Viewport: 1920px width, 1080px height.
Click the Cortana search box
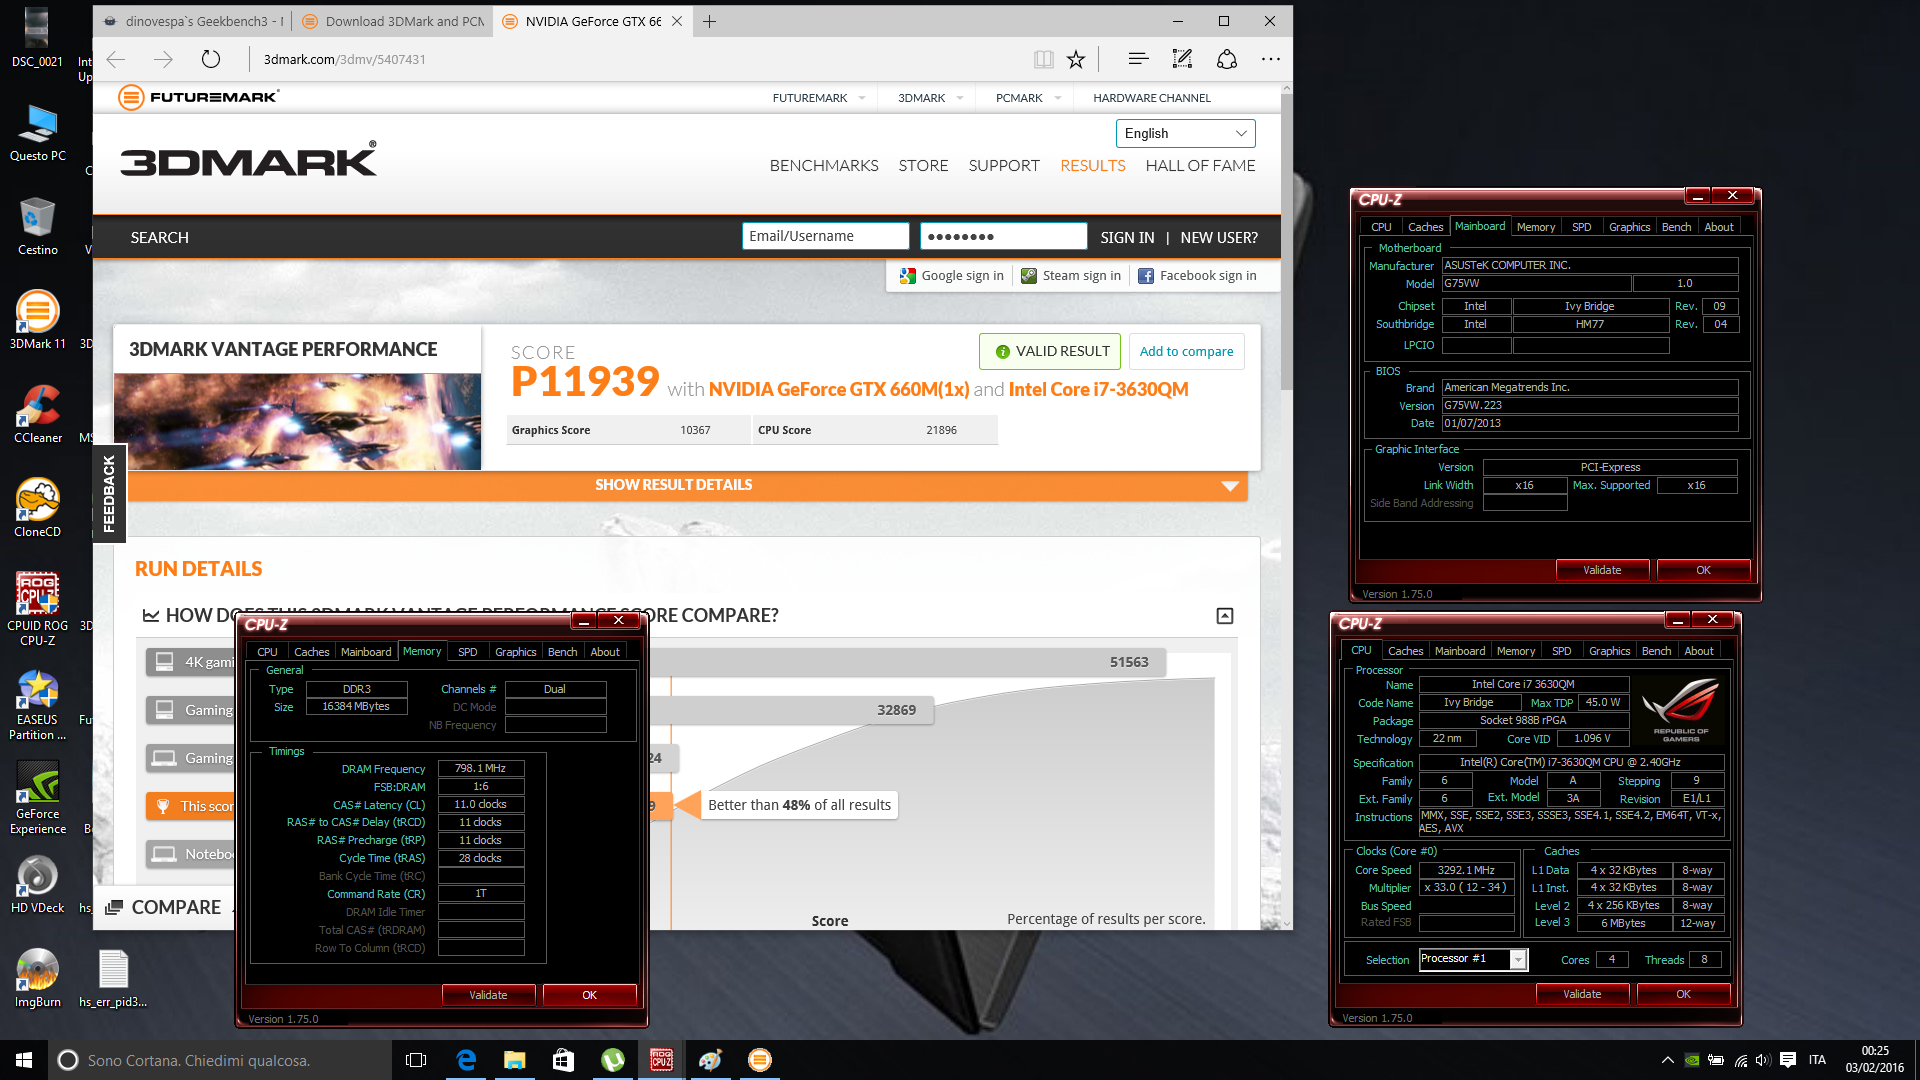click(218, 1060)
